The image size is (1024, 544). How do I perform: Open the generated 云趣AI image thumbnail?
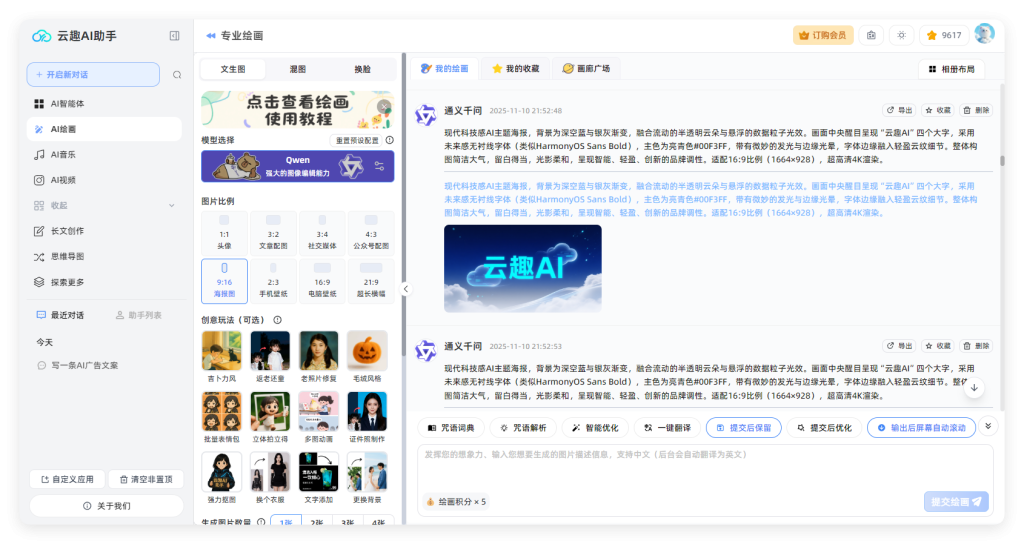click(522, 268)
